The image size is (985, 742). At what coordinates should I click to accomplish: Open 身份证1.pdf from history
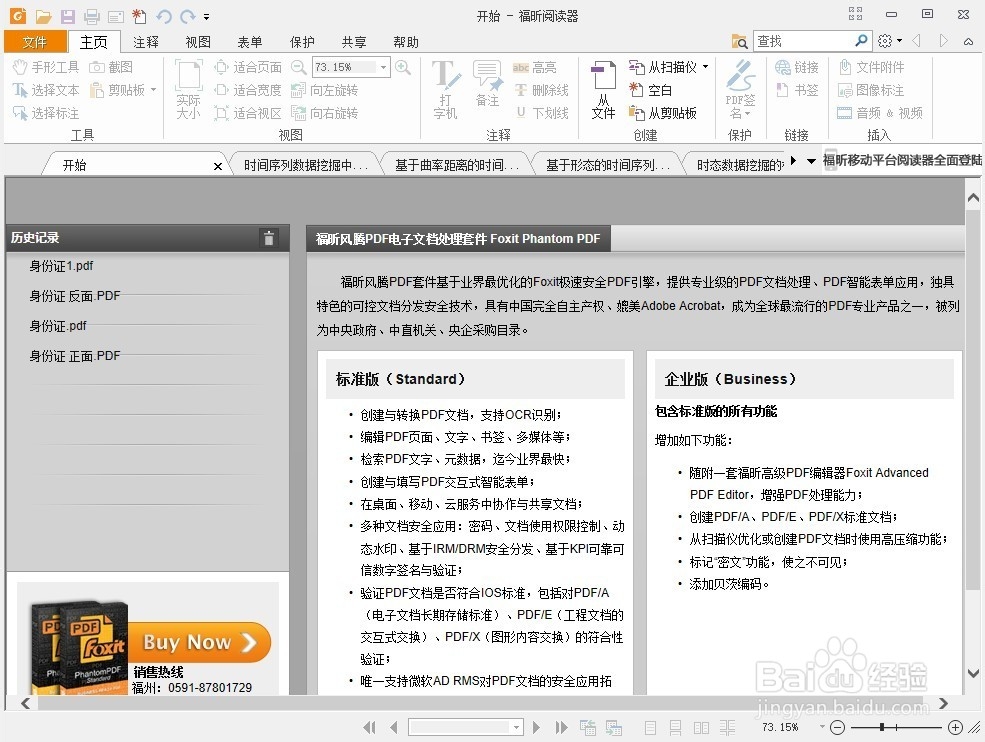click(x=61, y=266)
